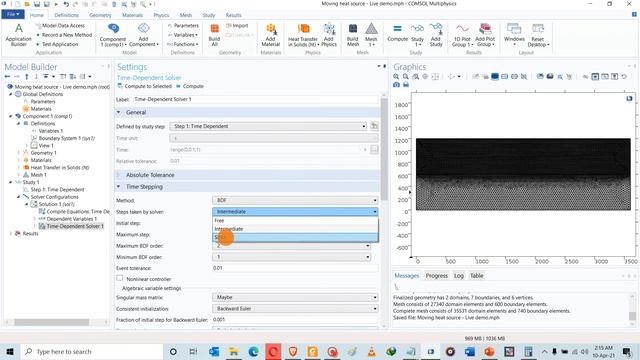Click the Component 1 ribbon icon
This screenshot has width=640, height=360.
pyautogui.click(x=113, y=34)
